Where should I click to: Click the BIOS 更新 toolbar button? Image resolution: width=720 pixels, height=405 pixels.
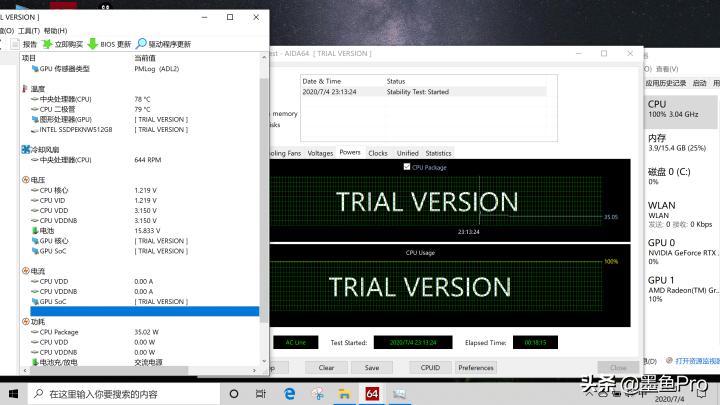click(x=109, y=44)
